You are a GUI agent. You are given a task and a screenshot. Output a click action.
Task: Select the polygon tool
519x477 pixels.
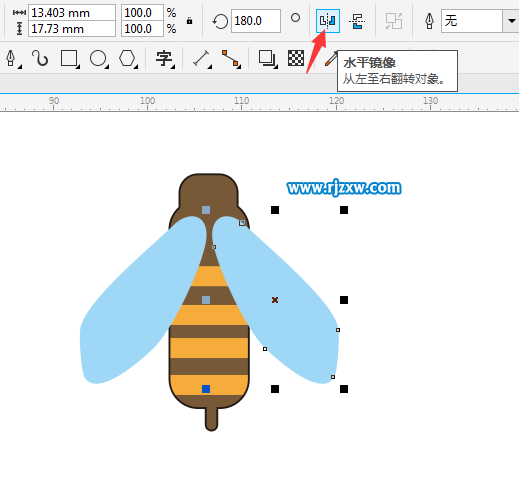(x=128, y=59)
